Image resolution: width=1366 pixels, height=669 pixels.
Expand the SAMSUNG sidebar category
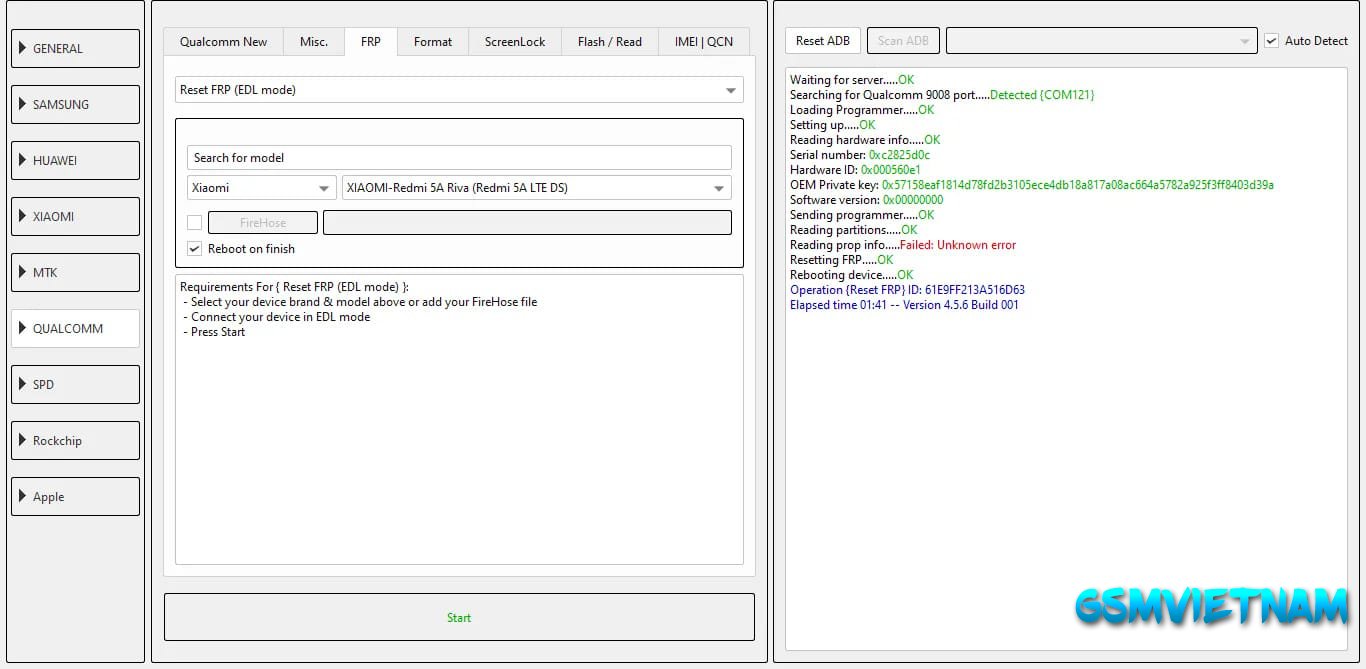pos(75,104)
